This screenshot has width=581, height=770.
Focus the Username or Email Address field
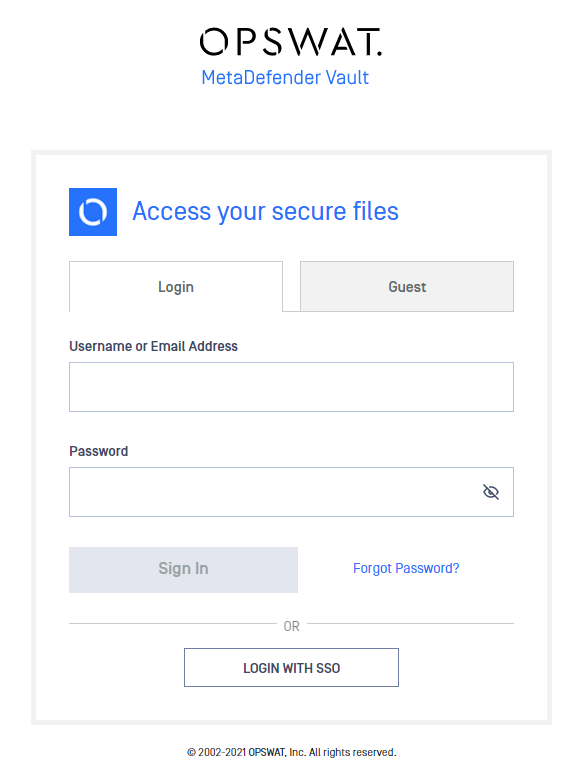pyautogui.click(x=291, y=387)
